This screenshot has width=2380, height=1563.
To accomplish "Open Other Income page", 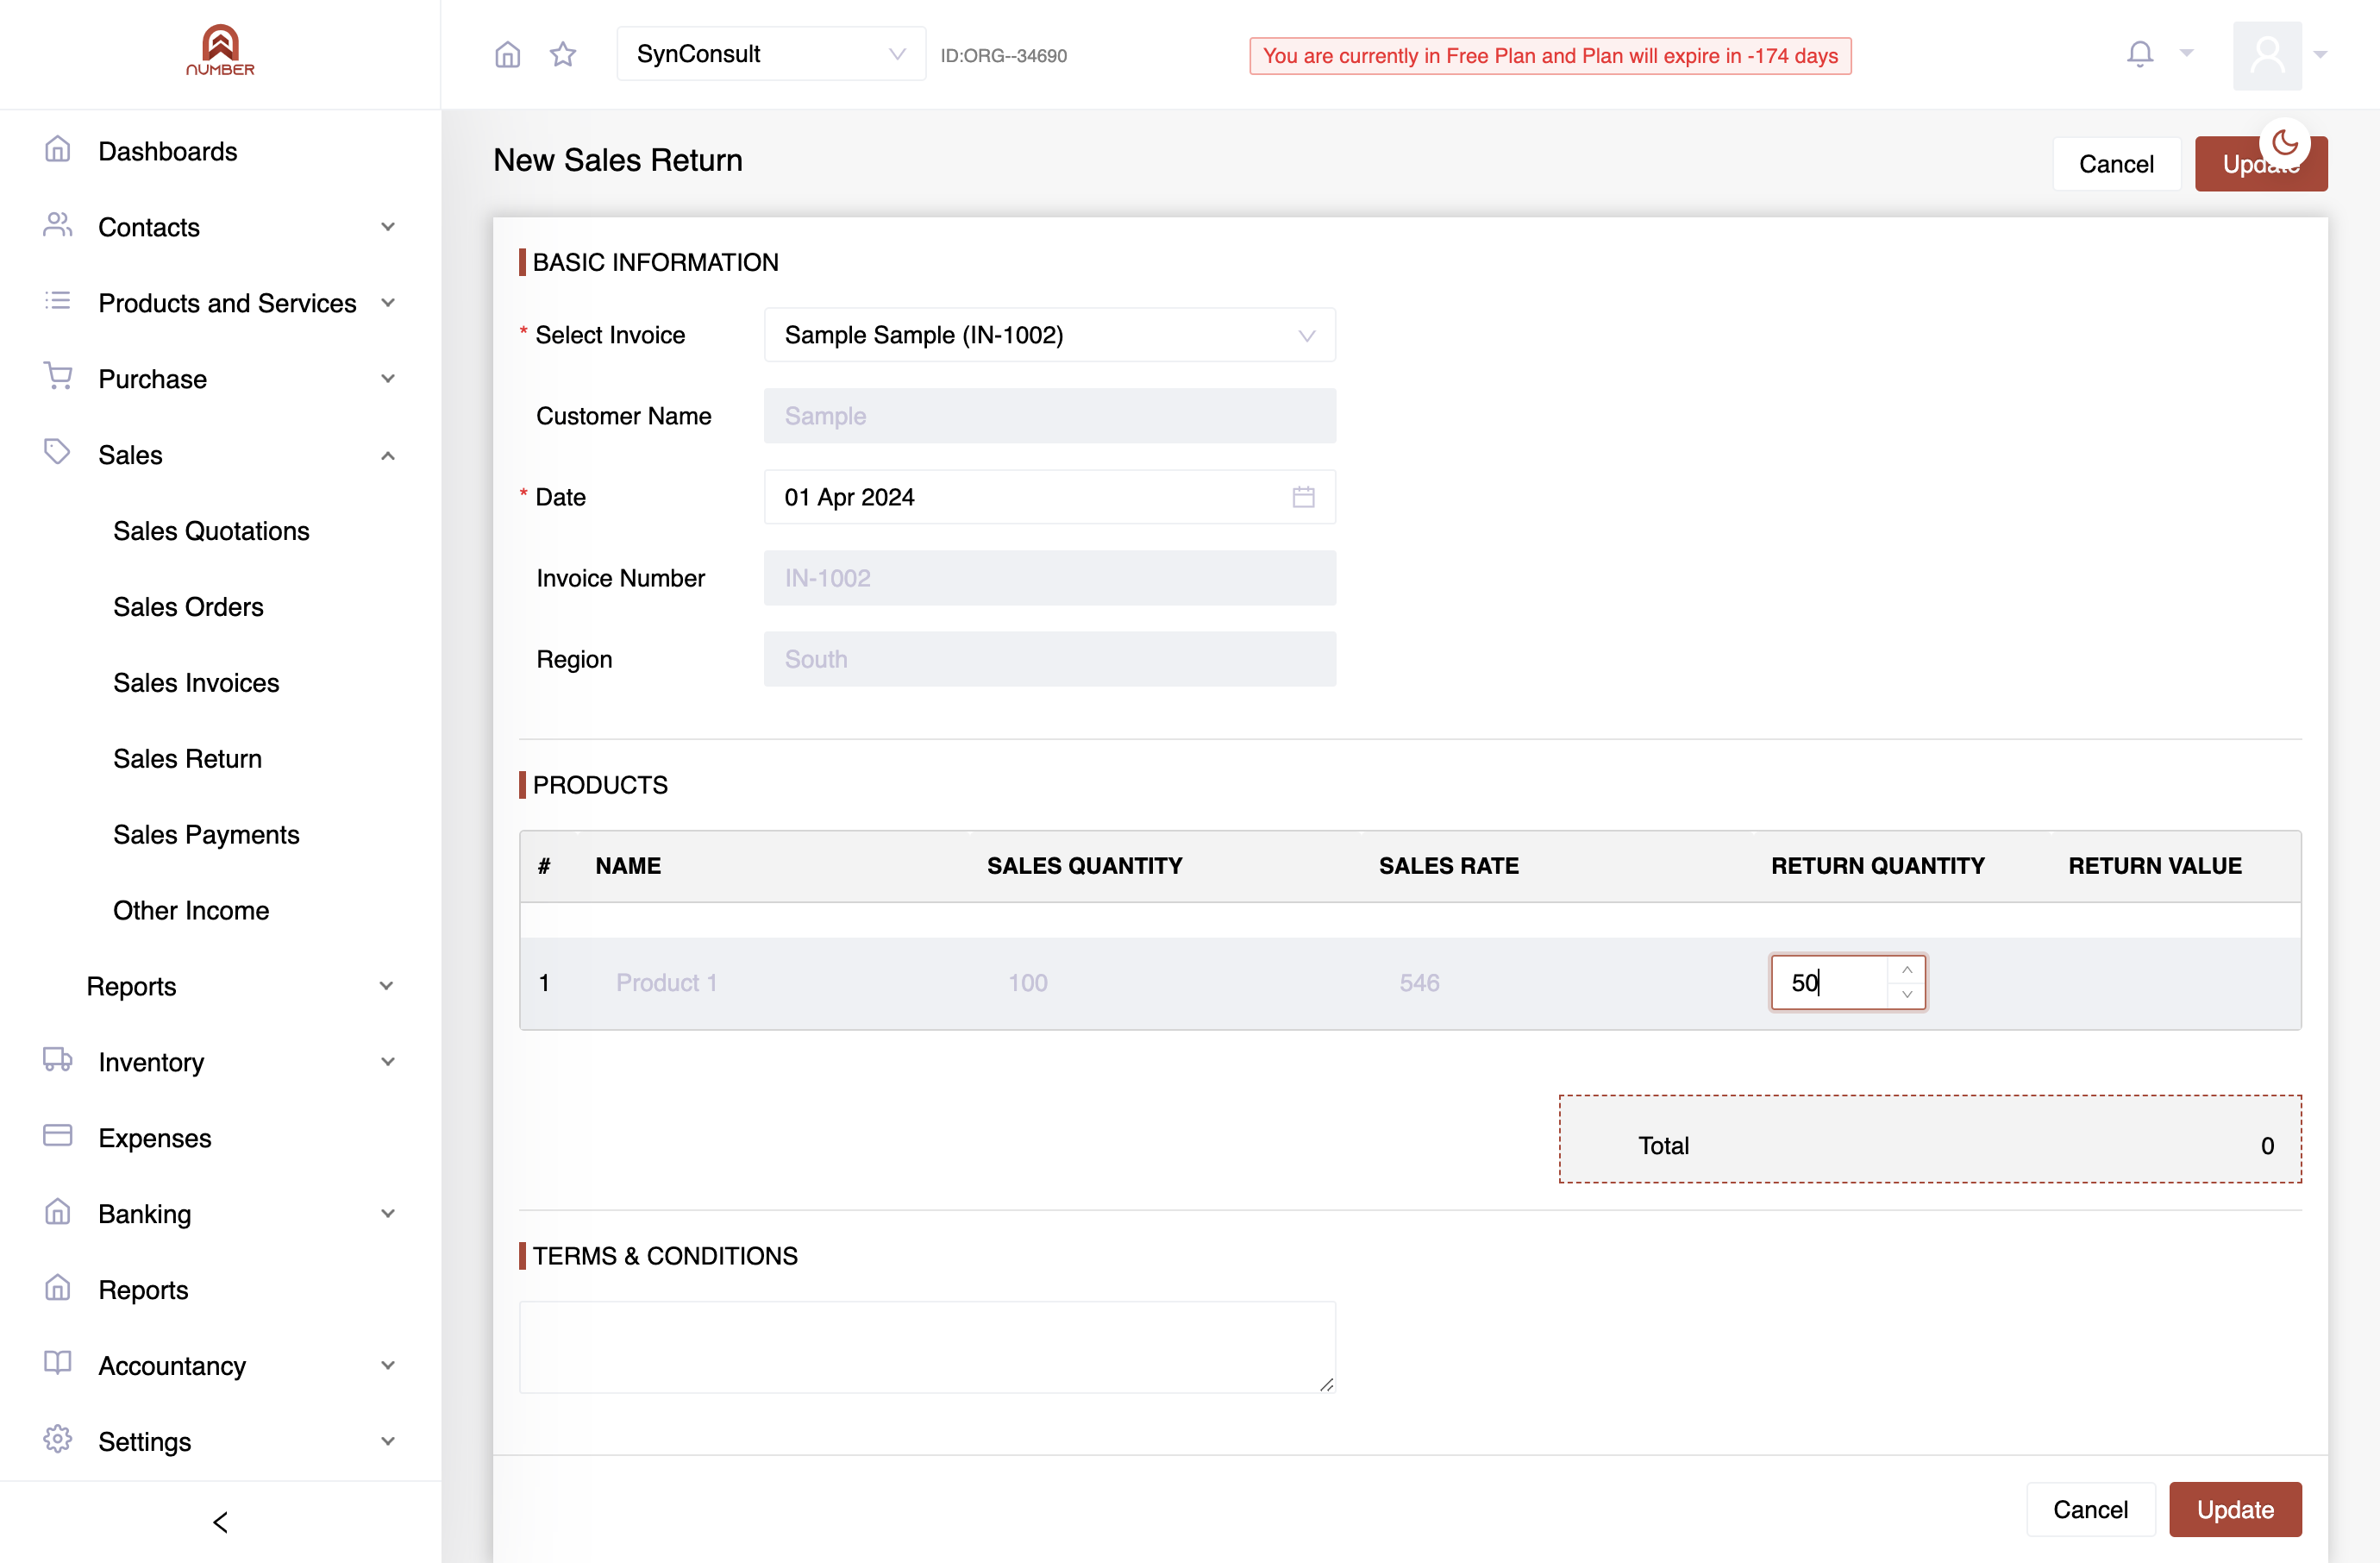I will [191, 911].
